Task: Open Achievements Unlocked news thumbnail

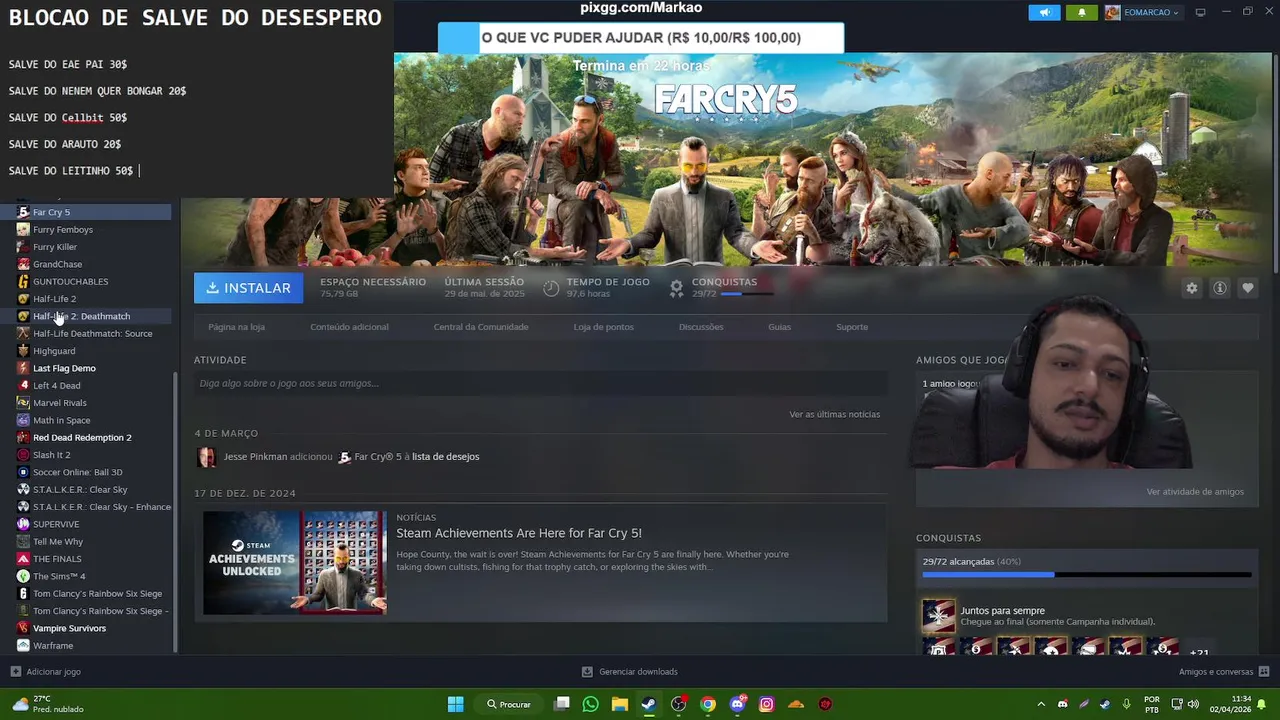Action: pyautogui.click(x=294, y=563)
